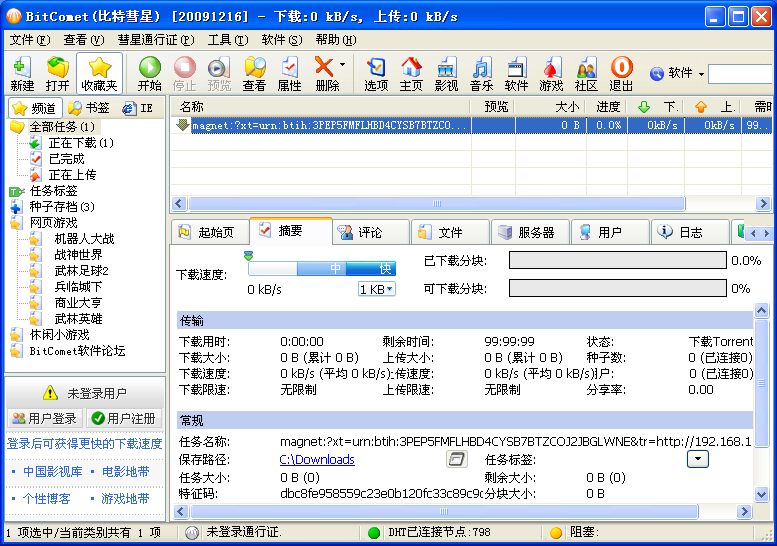
Task: Click the 预览 (Preview) toolbar icon
Action: click(220, 73)
